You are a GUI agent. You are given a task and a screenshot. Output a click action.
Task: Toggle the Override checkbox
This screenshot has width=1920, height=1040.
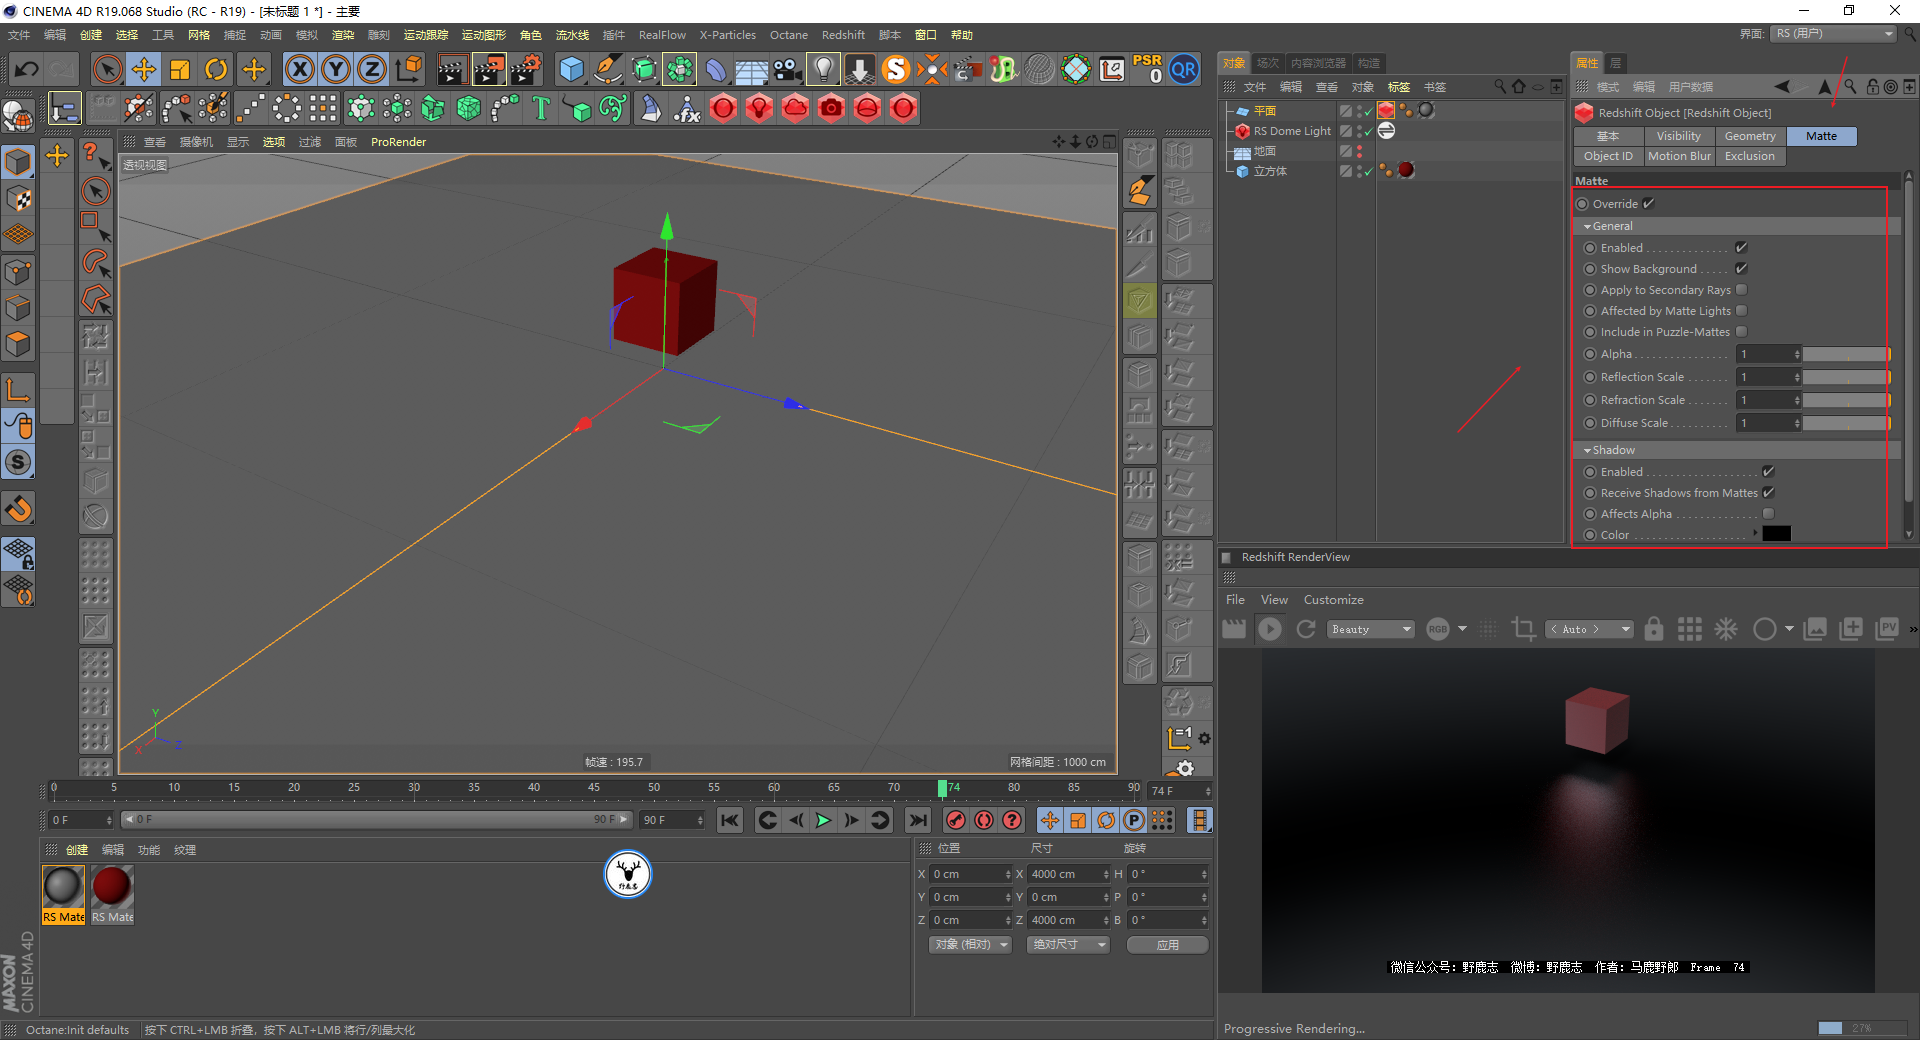tap(1648, 204)
